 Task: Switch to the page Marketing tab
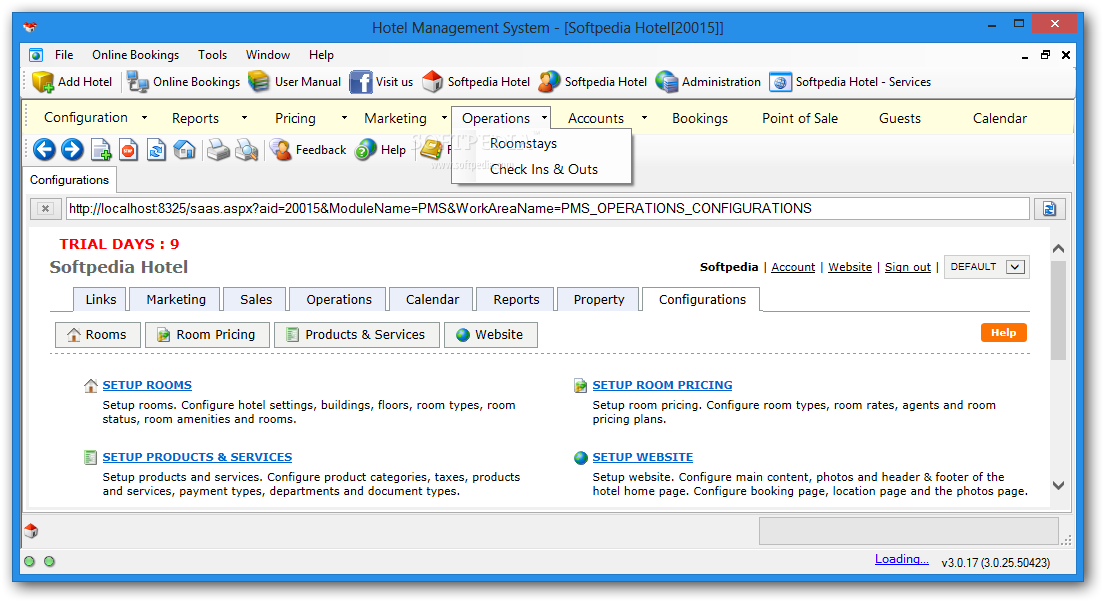tap(176, 299)
